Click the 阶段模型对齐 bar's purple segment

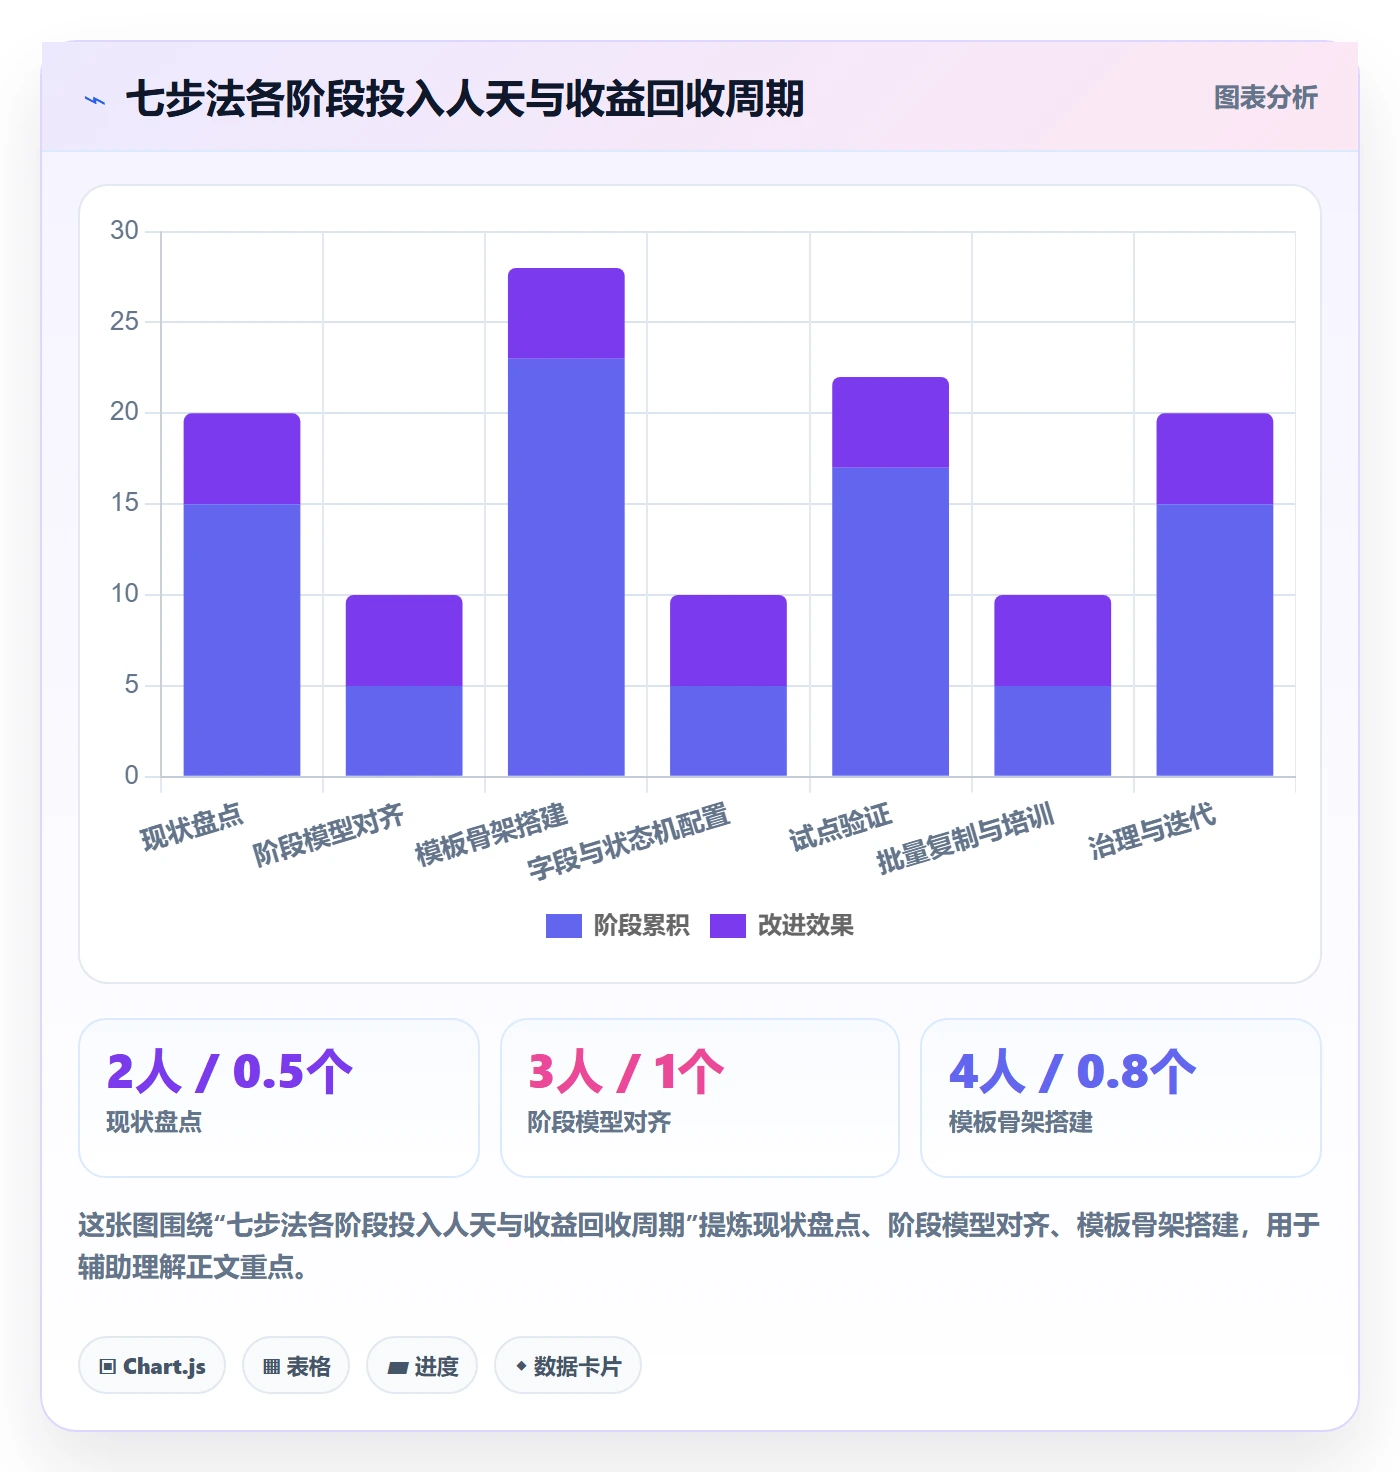(x=404, y=640)
